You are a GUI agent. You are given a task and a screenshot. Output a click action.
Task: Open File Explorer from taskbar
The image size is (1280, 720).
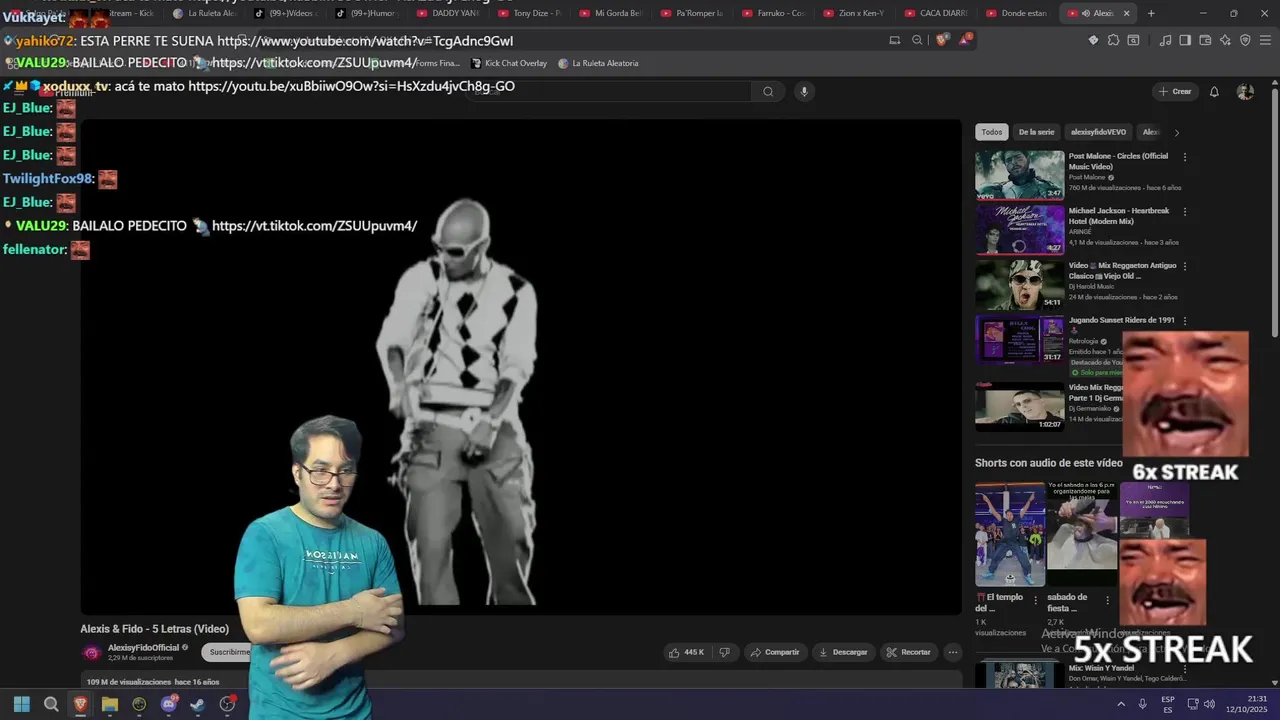tap(110, 704)
